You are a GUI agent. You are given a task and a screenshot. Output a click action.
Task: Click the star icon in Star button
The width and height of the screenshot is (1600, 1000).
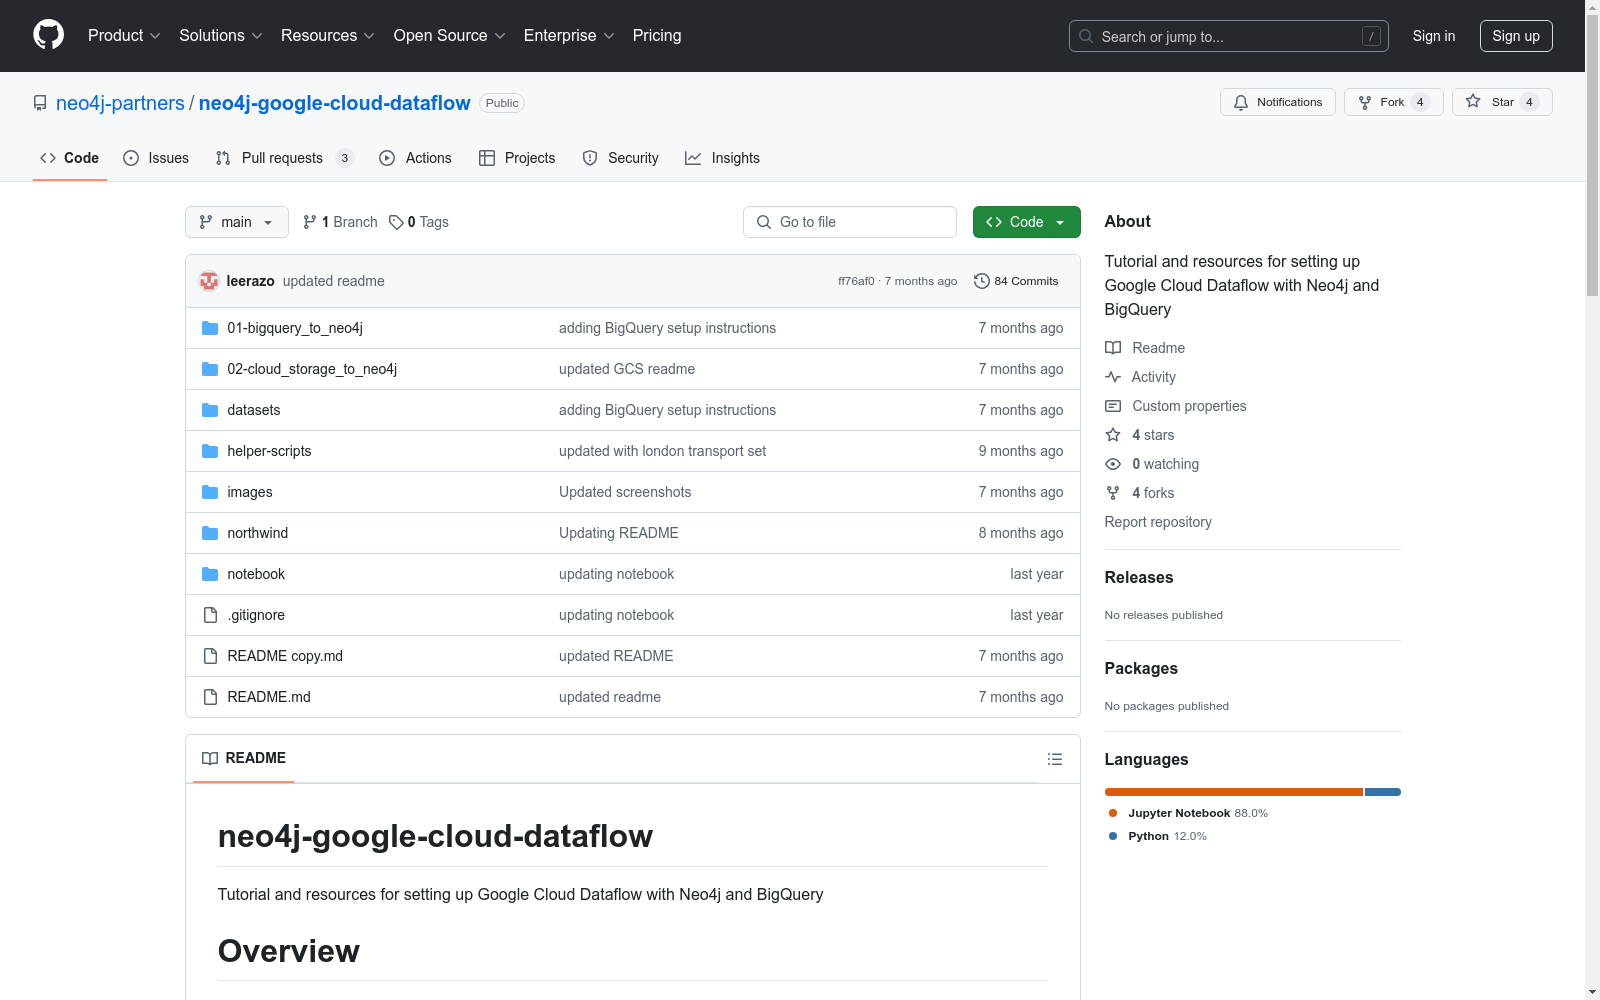point(1473,101)
